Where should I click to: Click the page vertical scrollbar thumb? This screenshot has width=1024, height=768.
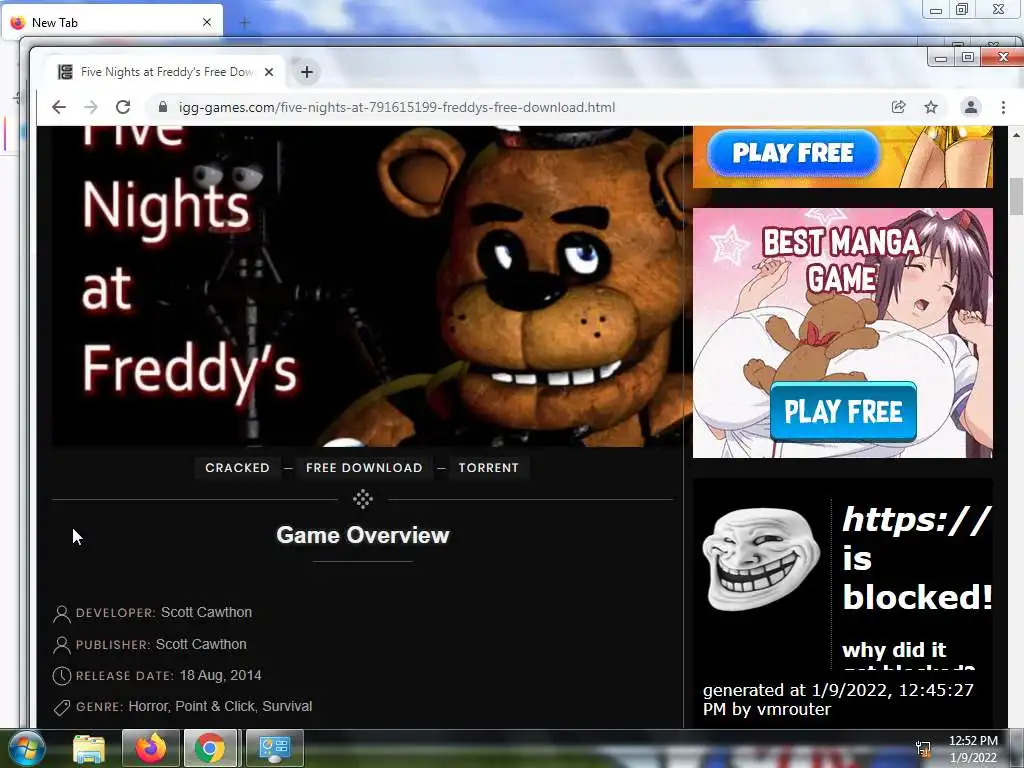[1016, 195]
